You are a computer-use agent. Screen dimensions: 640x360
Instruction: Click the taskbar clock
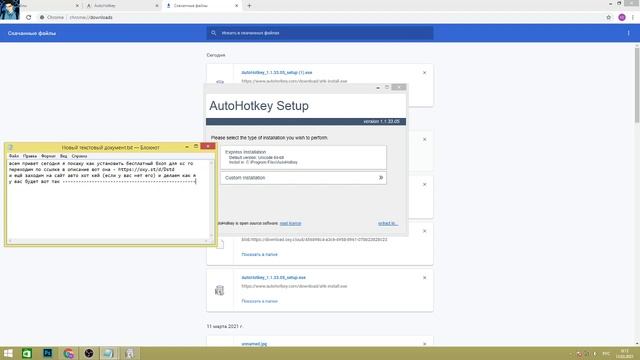pos(624,353)
